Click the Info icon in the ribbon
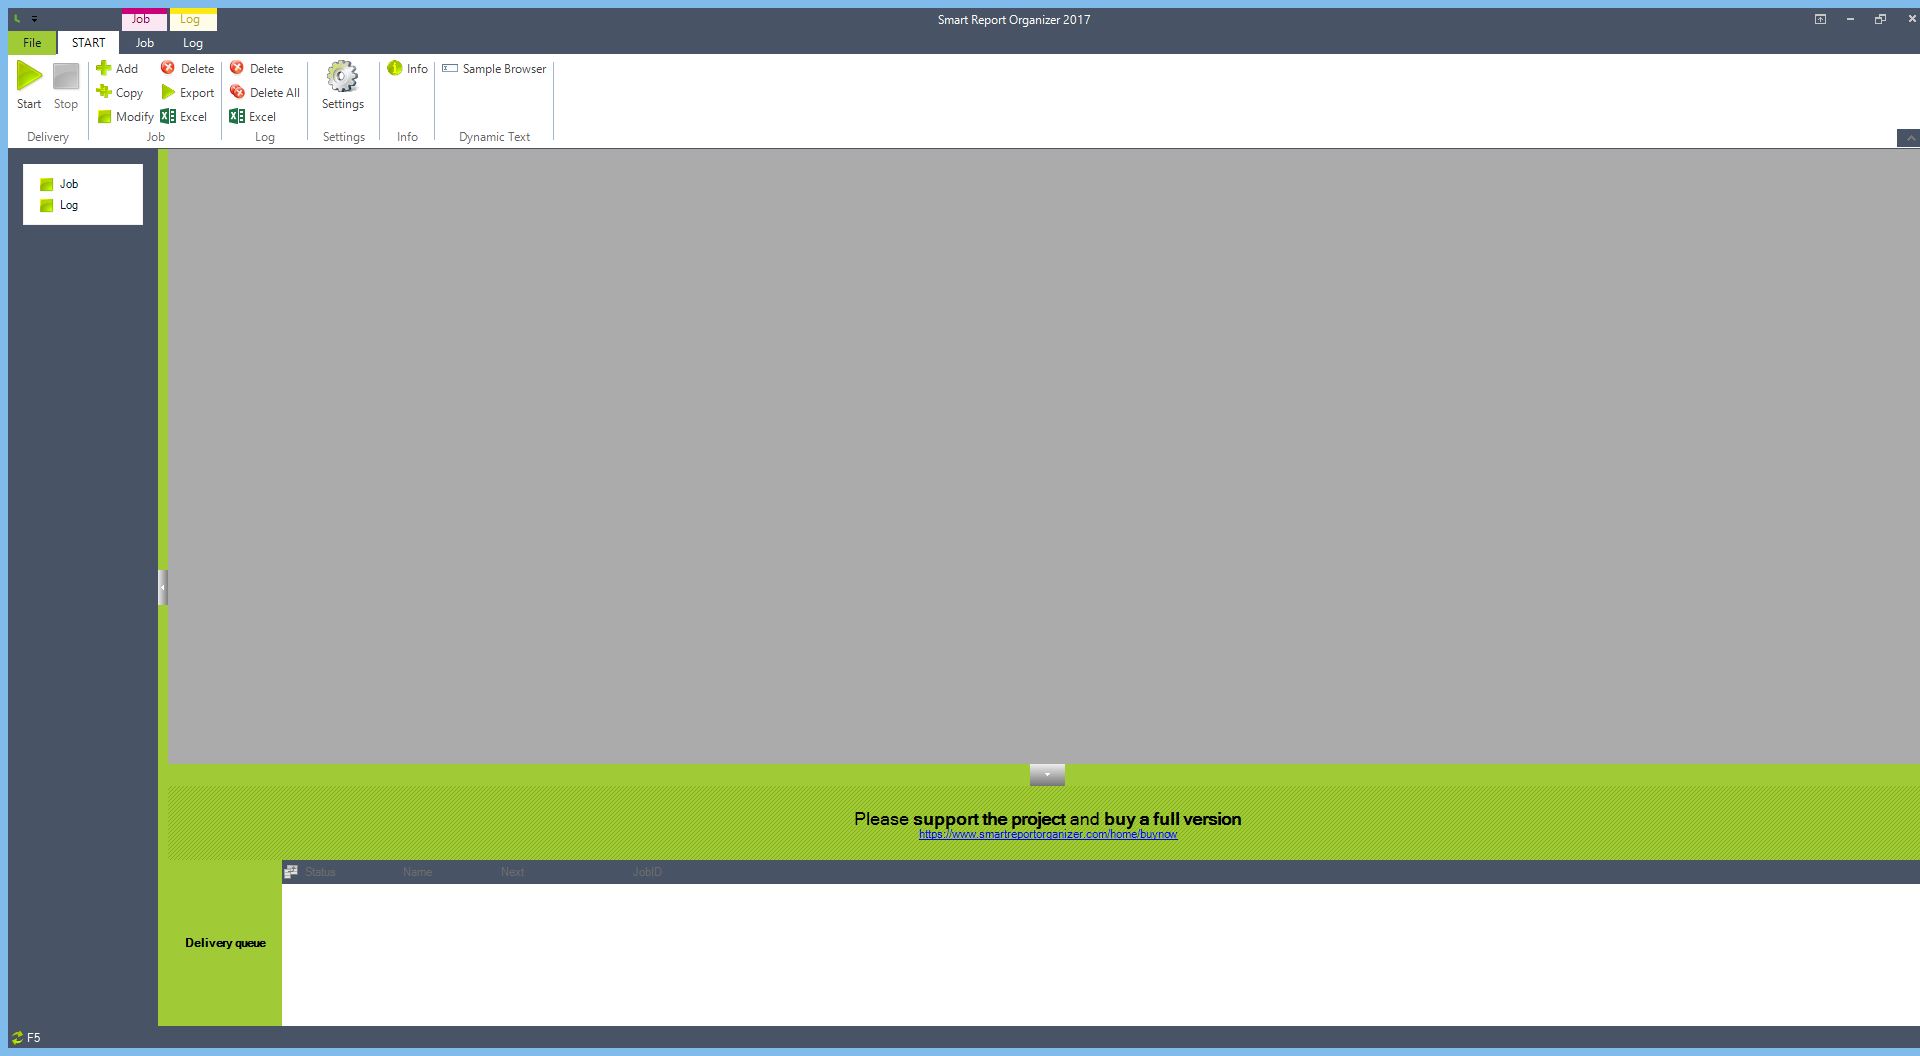 pyautogui.click(x=406, y=69)
